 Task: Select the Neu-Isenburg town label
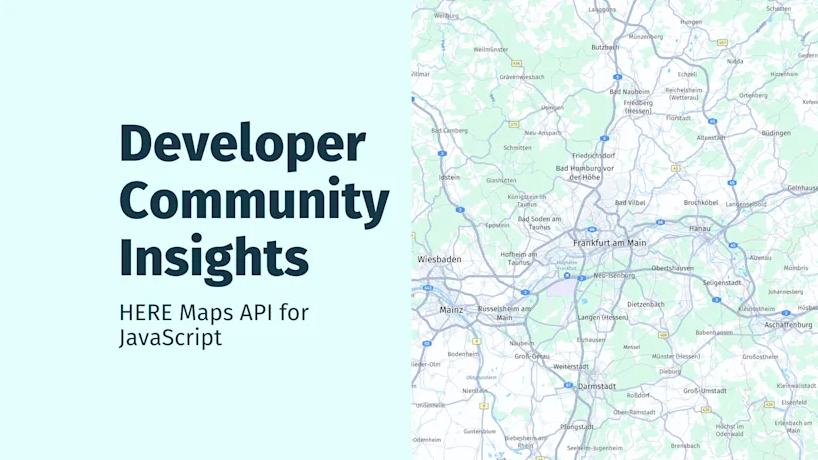click(x=614, y=275)
